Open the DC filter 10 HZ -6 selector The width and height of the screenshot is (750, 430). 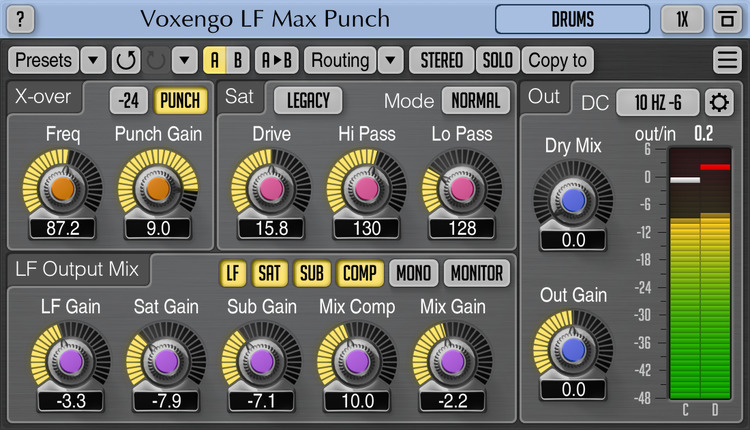[658, 102]
